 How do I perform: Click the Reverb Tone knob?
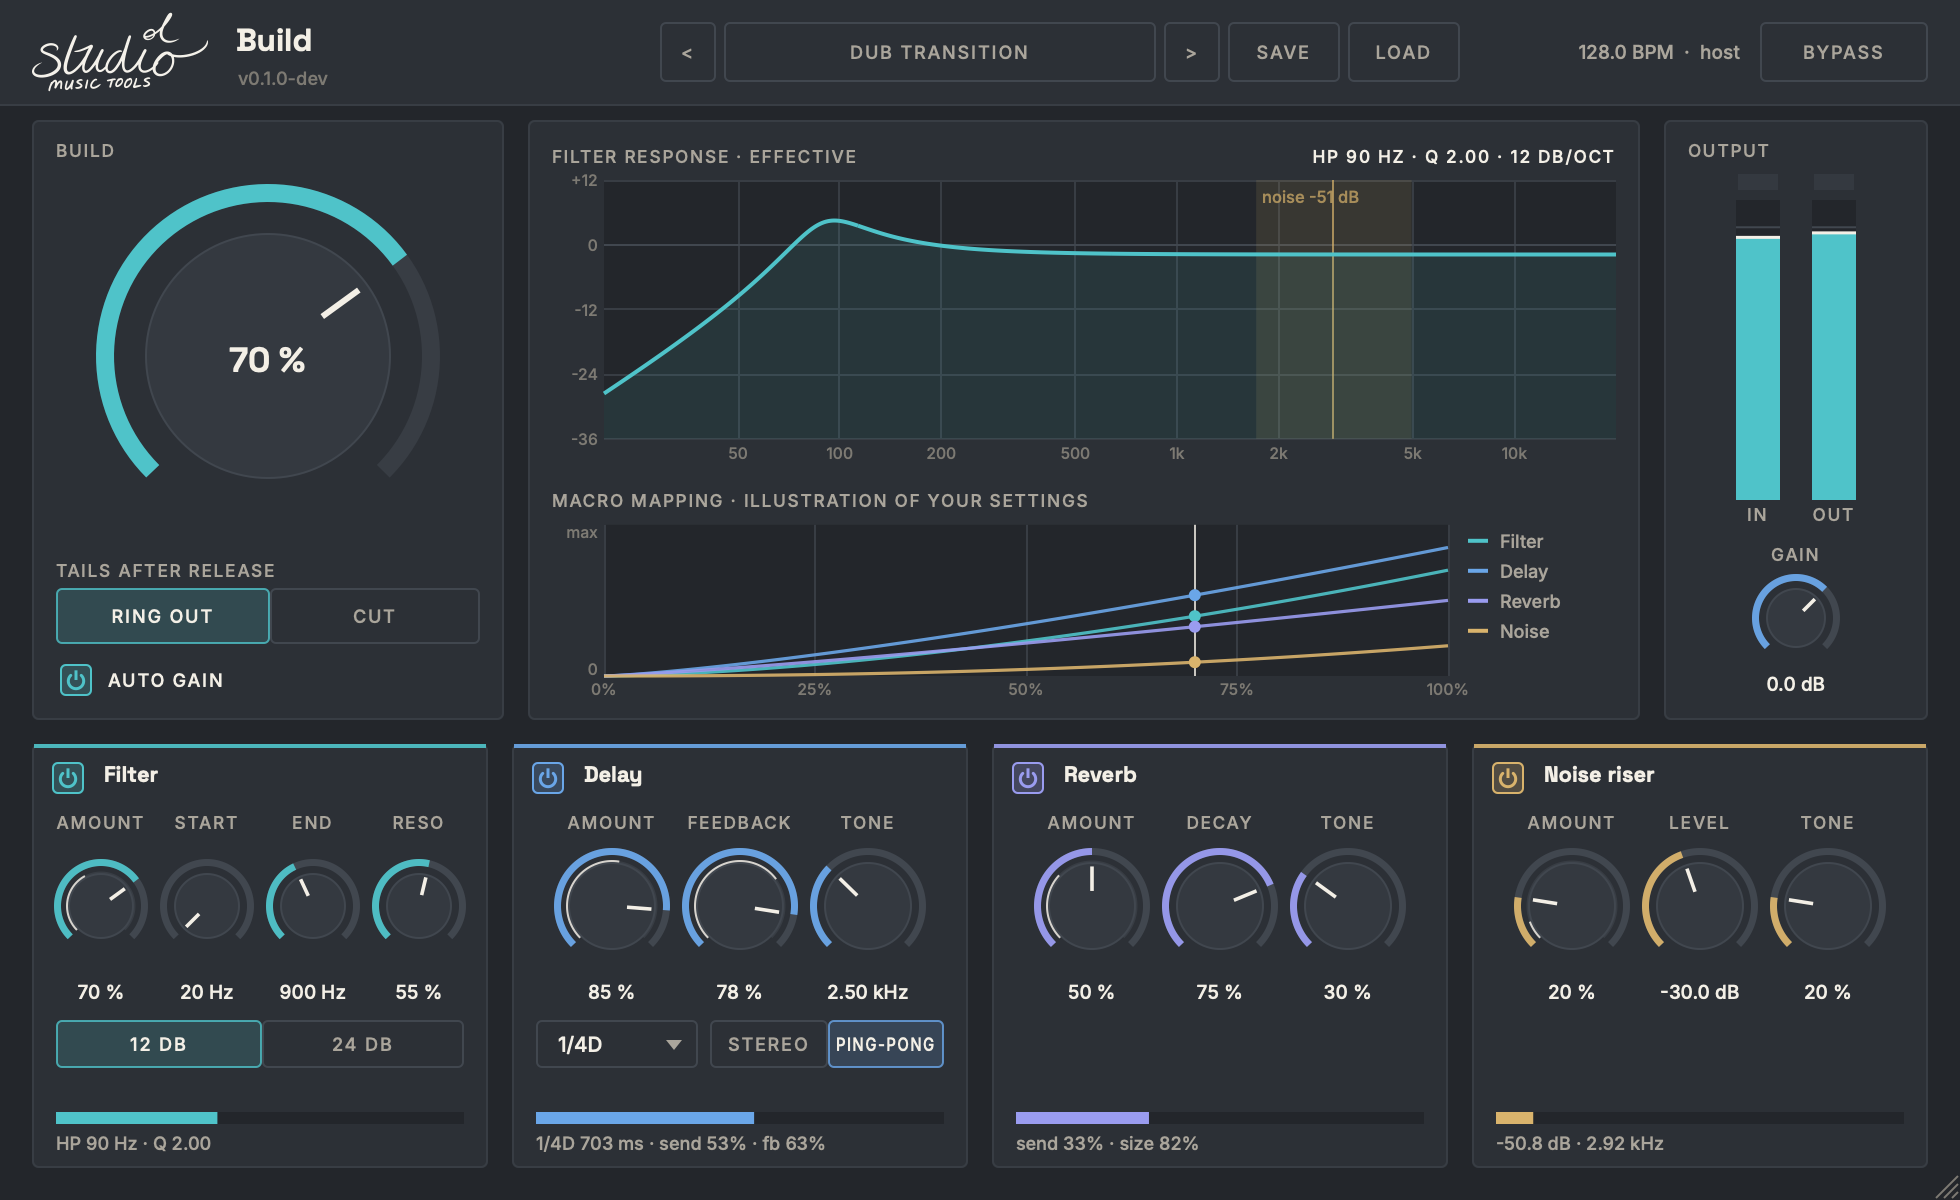pyautogui.click(x=1348, y=905)
